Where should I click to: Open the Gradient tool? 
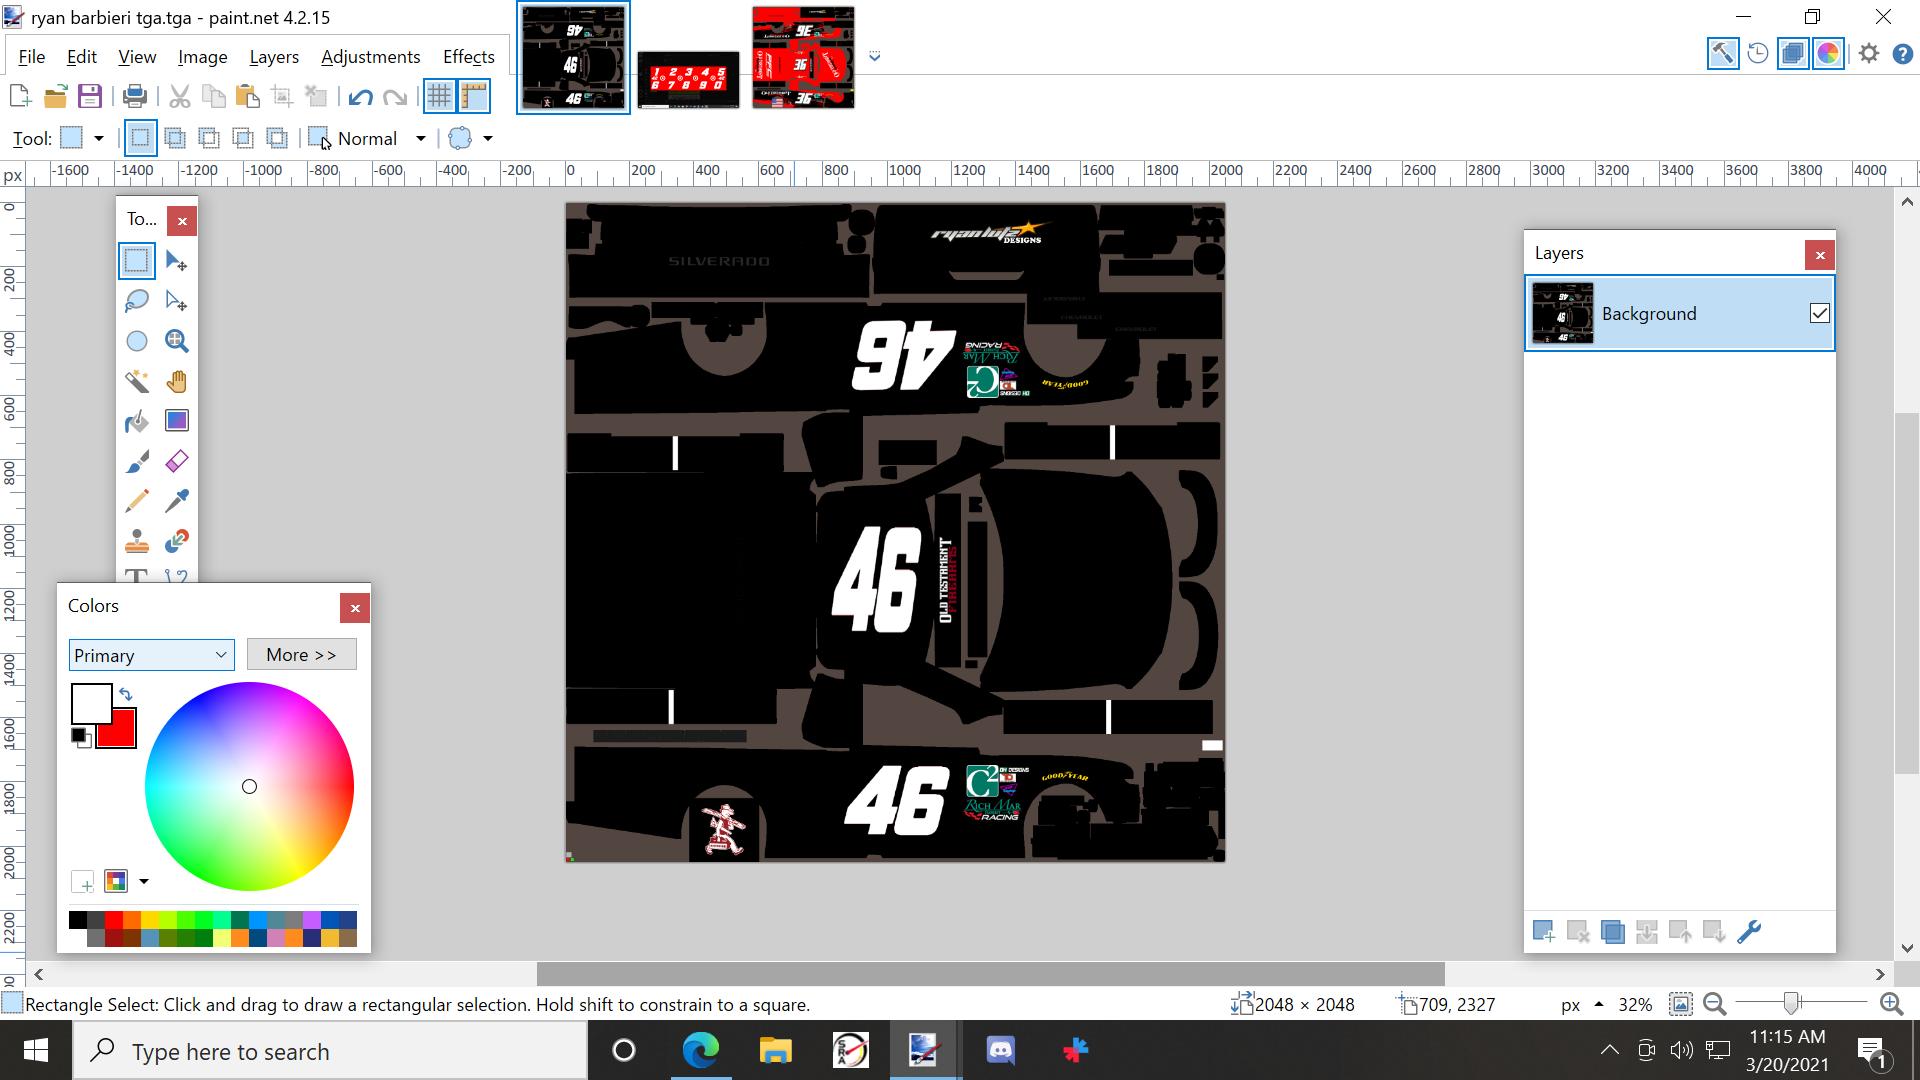[177, 420]
